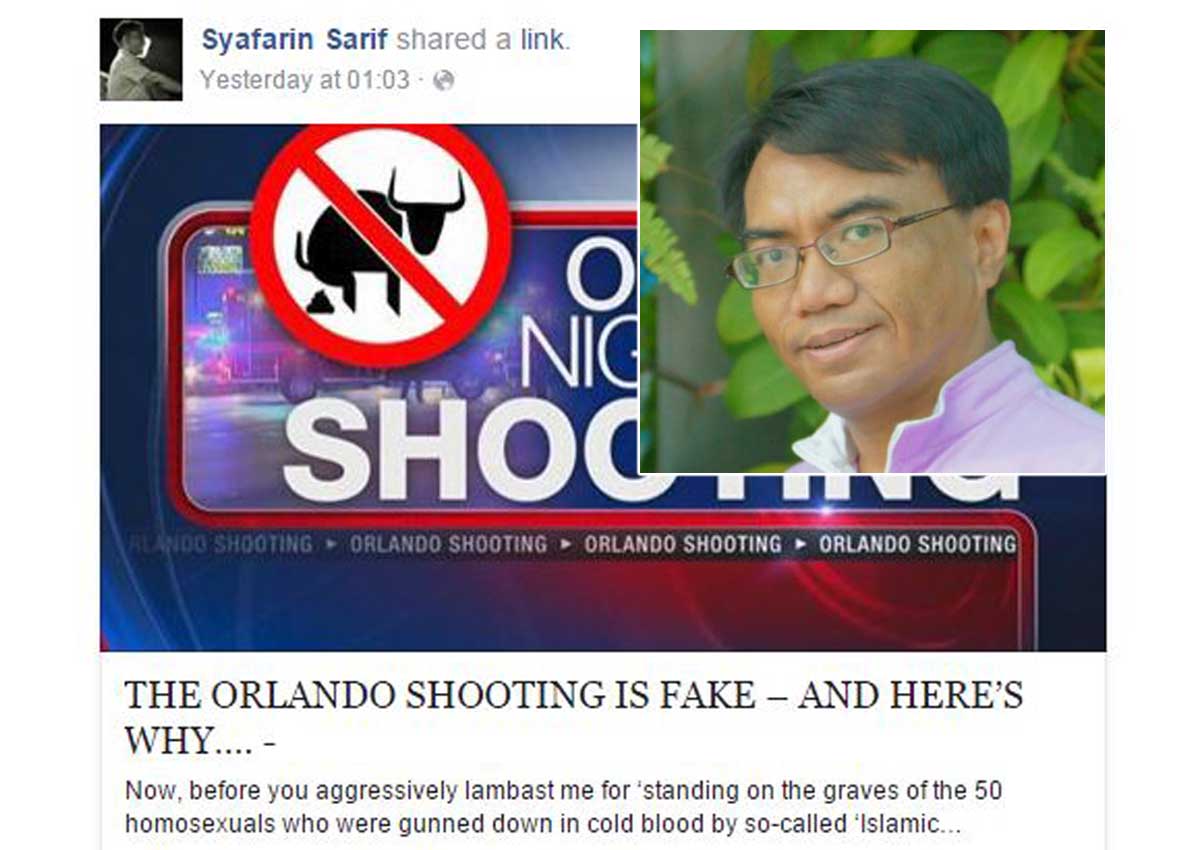The width and height of the screenshot is (1200, 850).
Task: Click the globe public-privacy icon
Action: (443, 81)
